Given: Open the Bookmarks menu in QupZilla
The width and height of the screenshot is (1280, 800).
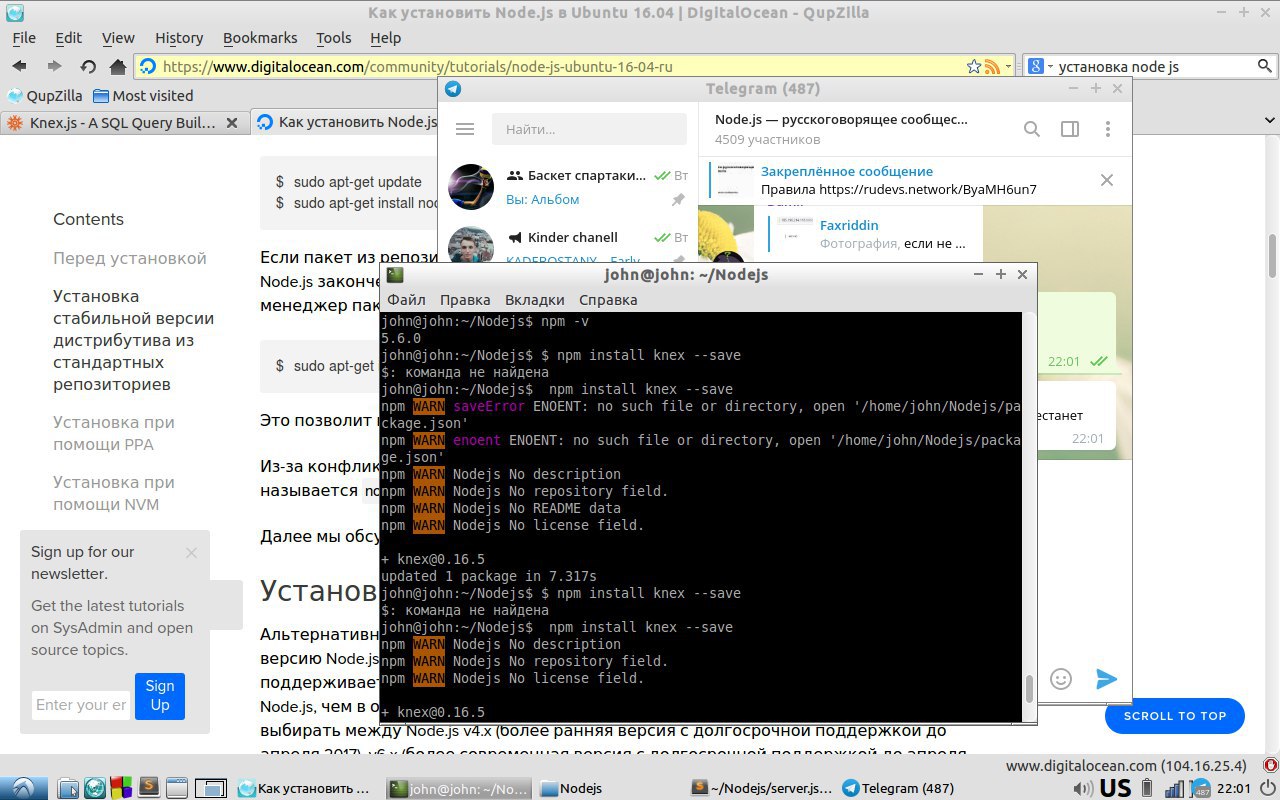Looking at the screenshot, I should tap(260, 38).
